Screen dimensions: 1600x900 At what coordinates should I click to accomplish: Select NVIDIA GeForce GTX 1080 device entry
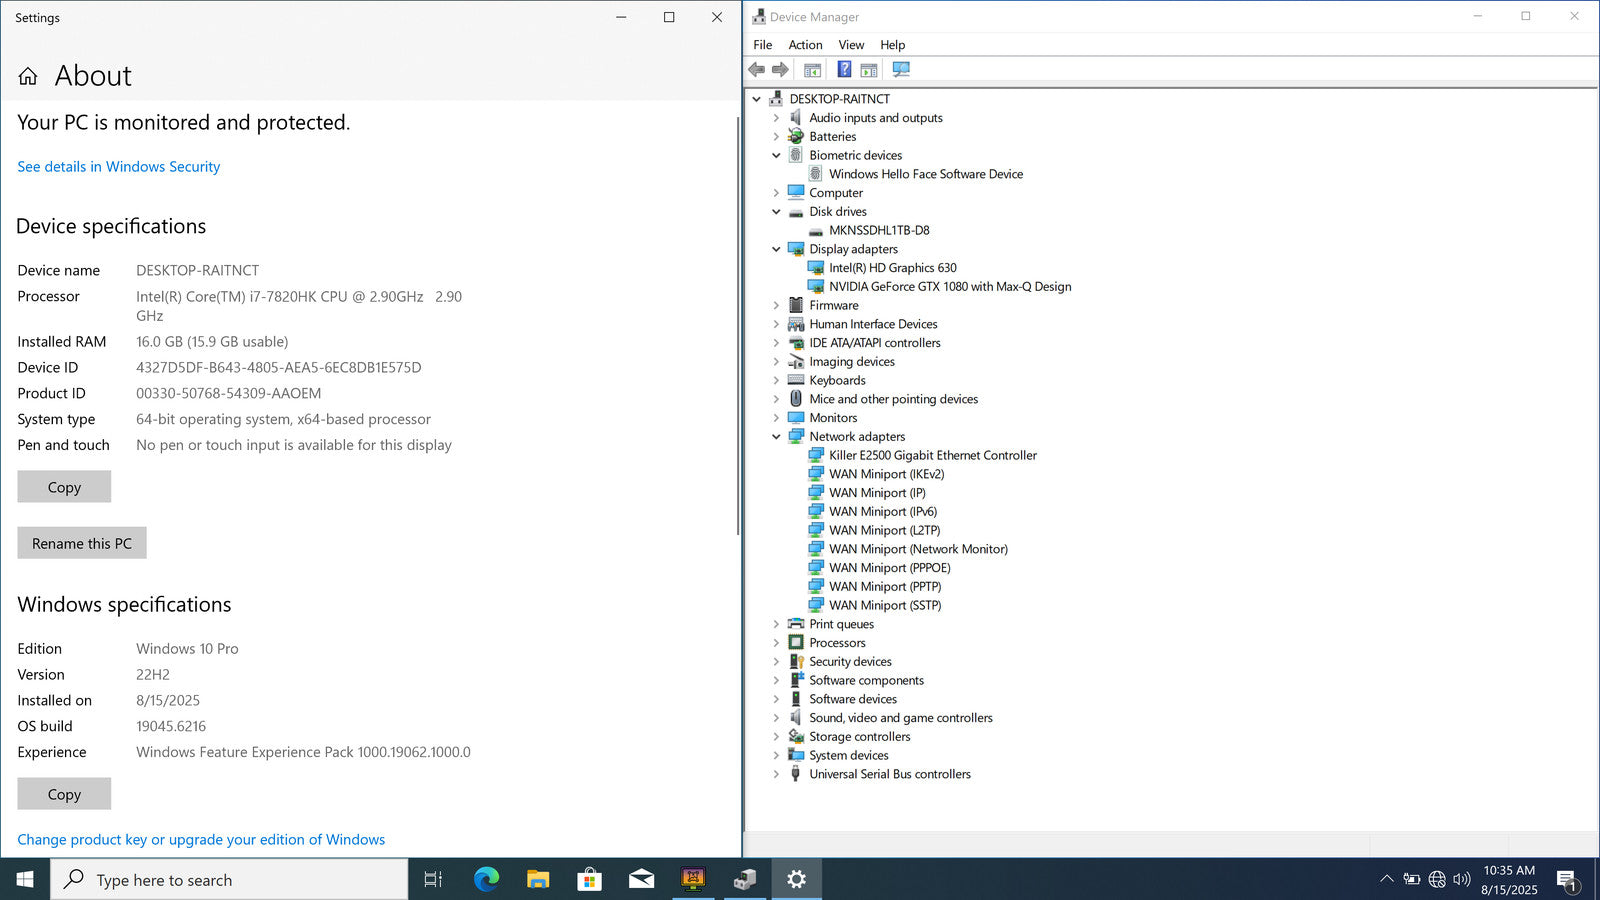coord(949,287)
